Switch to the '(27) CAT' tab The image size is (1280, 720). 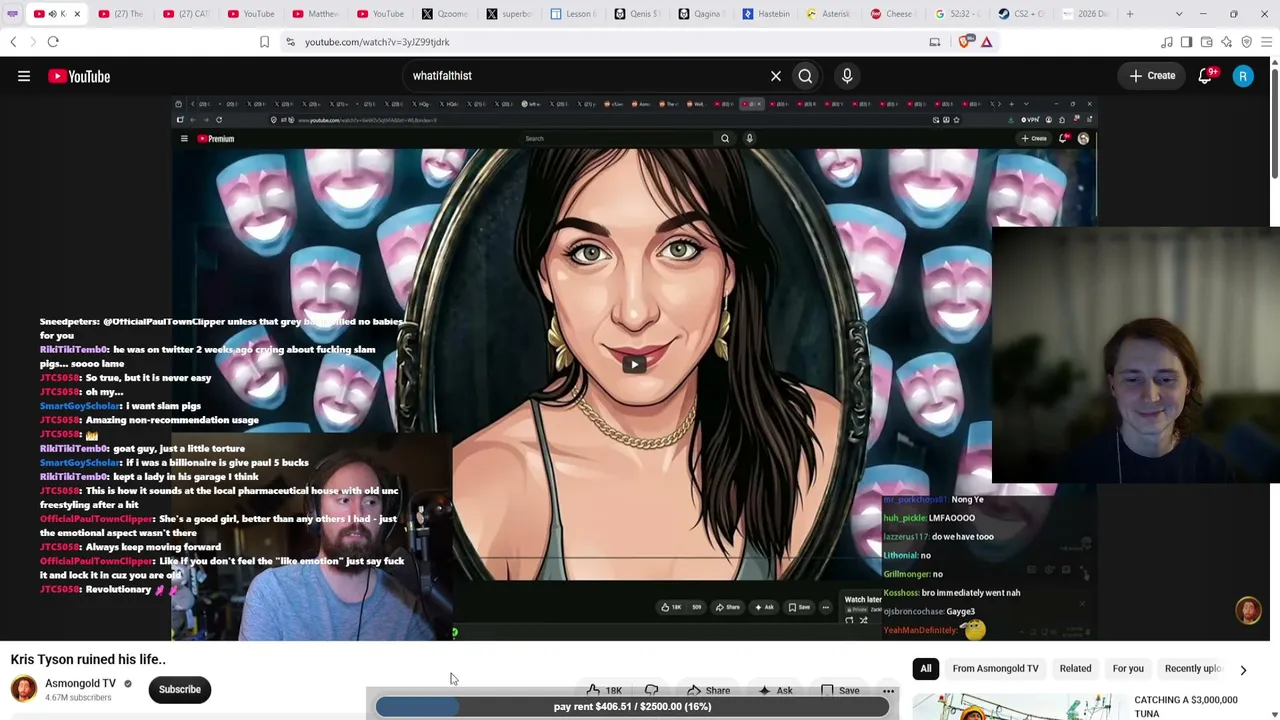(x=186, y=14)
